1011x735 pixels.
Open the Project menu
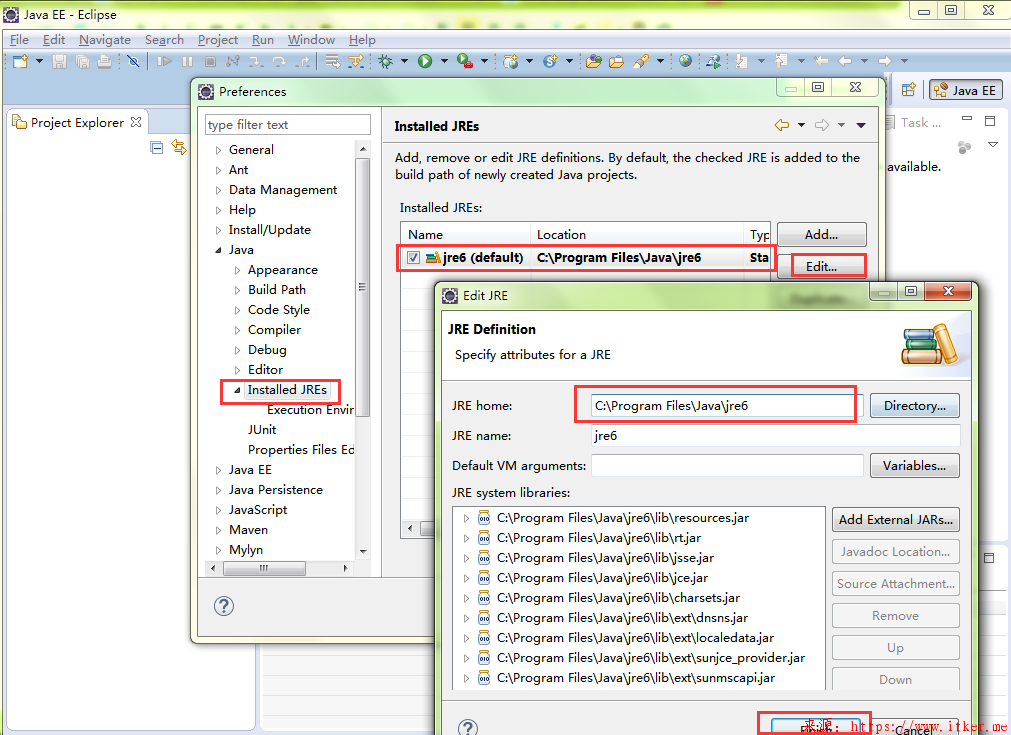[218, 40]
